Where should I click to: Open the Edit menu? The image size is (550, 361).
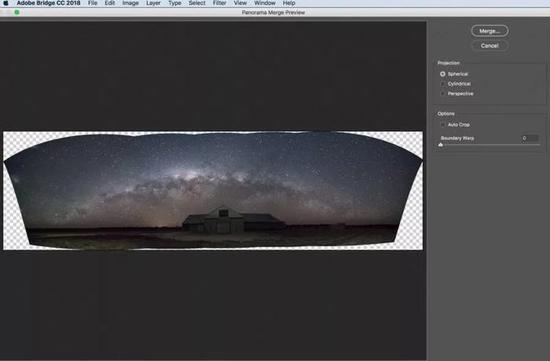[110, 3]
